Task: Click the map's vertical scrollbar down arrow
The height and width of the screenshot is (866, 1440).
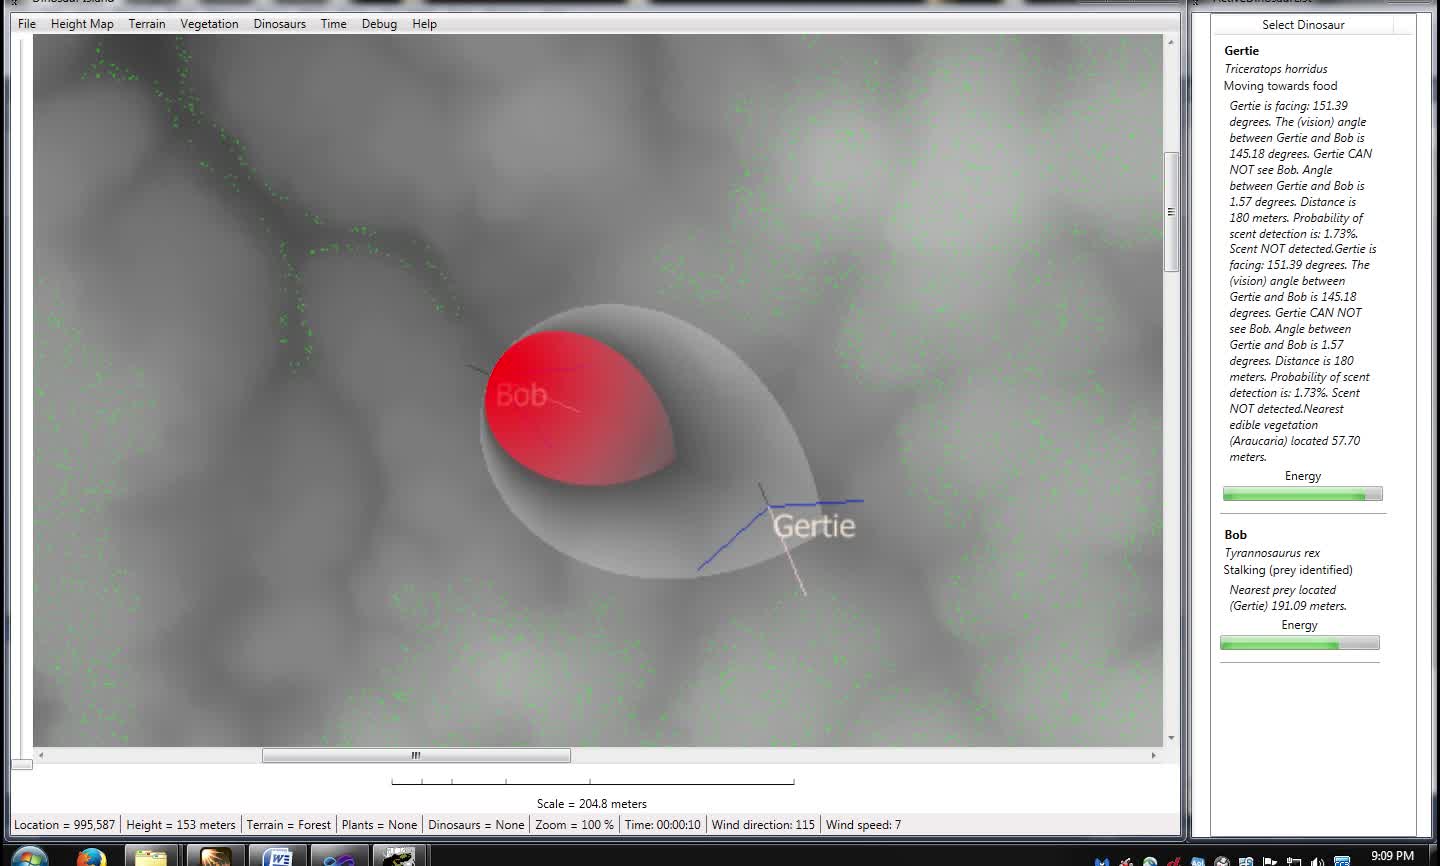Action: click(1171, 738)
